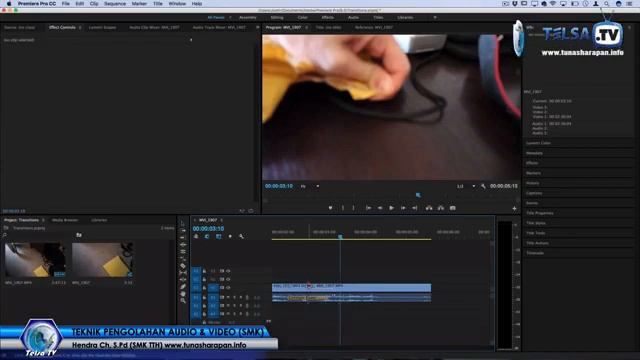Select the Selection tool in the tools panel

coord(183,224)
